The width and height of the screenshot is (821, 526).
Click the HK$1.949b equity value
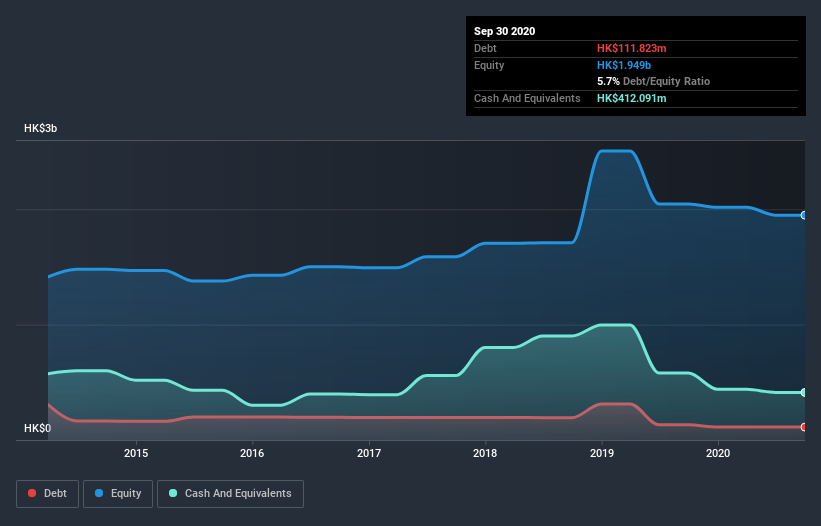[624, 65]
